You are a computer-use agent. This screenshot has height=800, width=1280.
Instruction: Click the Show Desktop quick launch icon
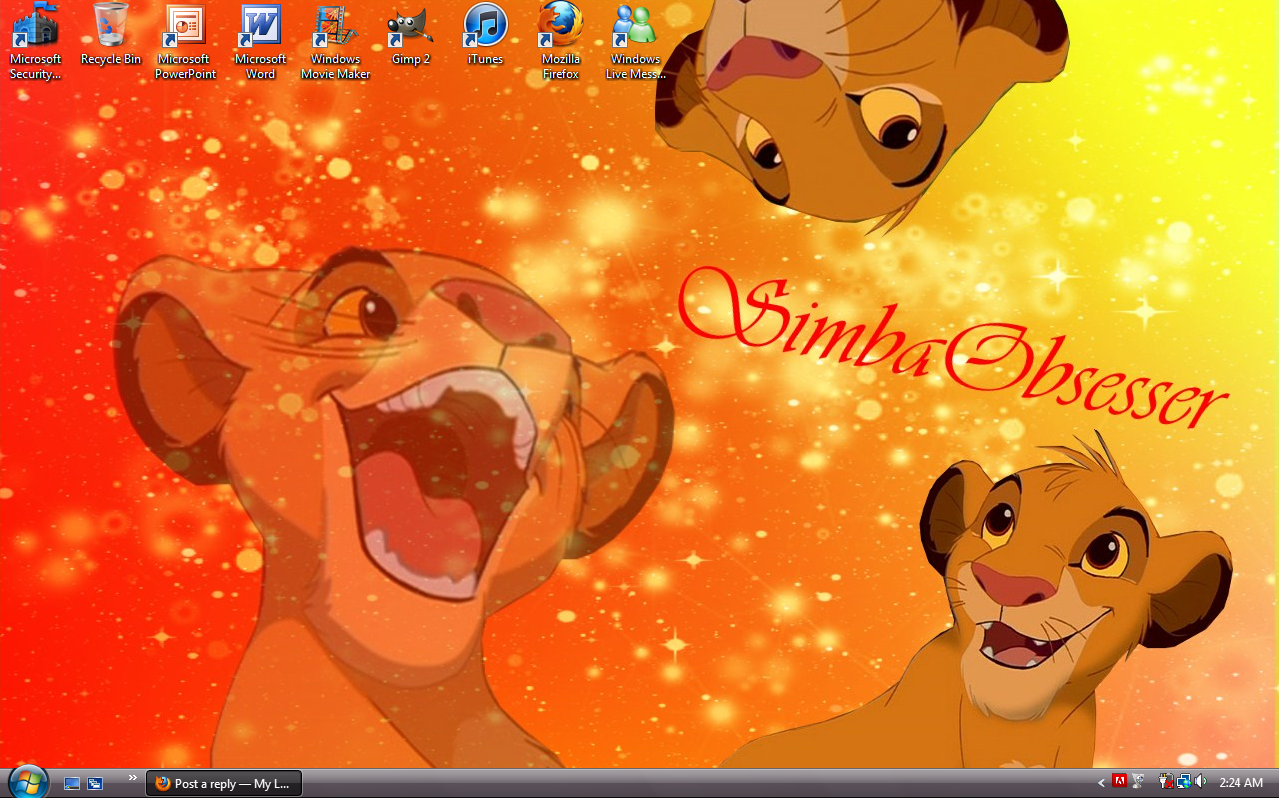point(72,783)
